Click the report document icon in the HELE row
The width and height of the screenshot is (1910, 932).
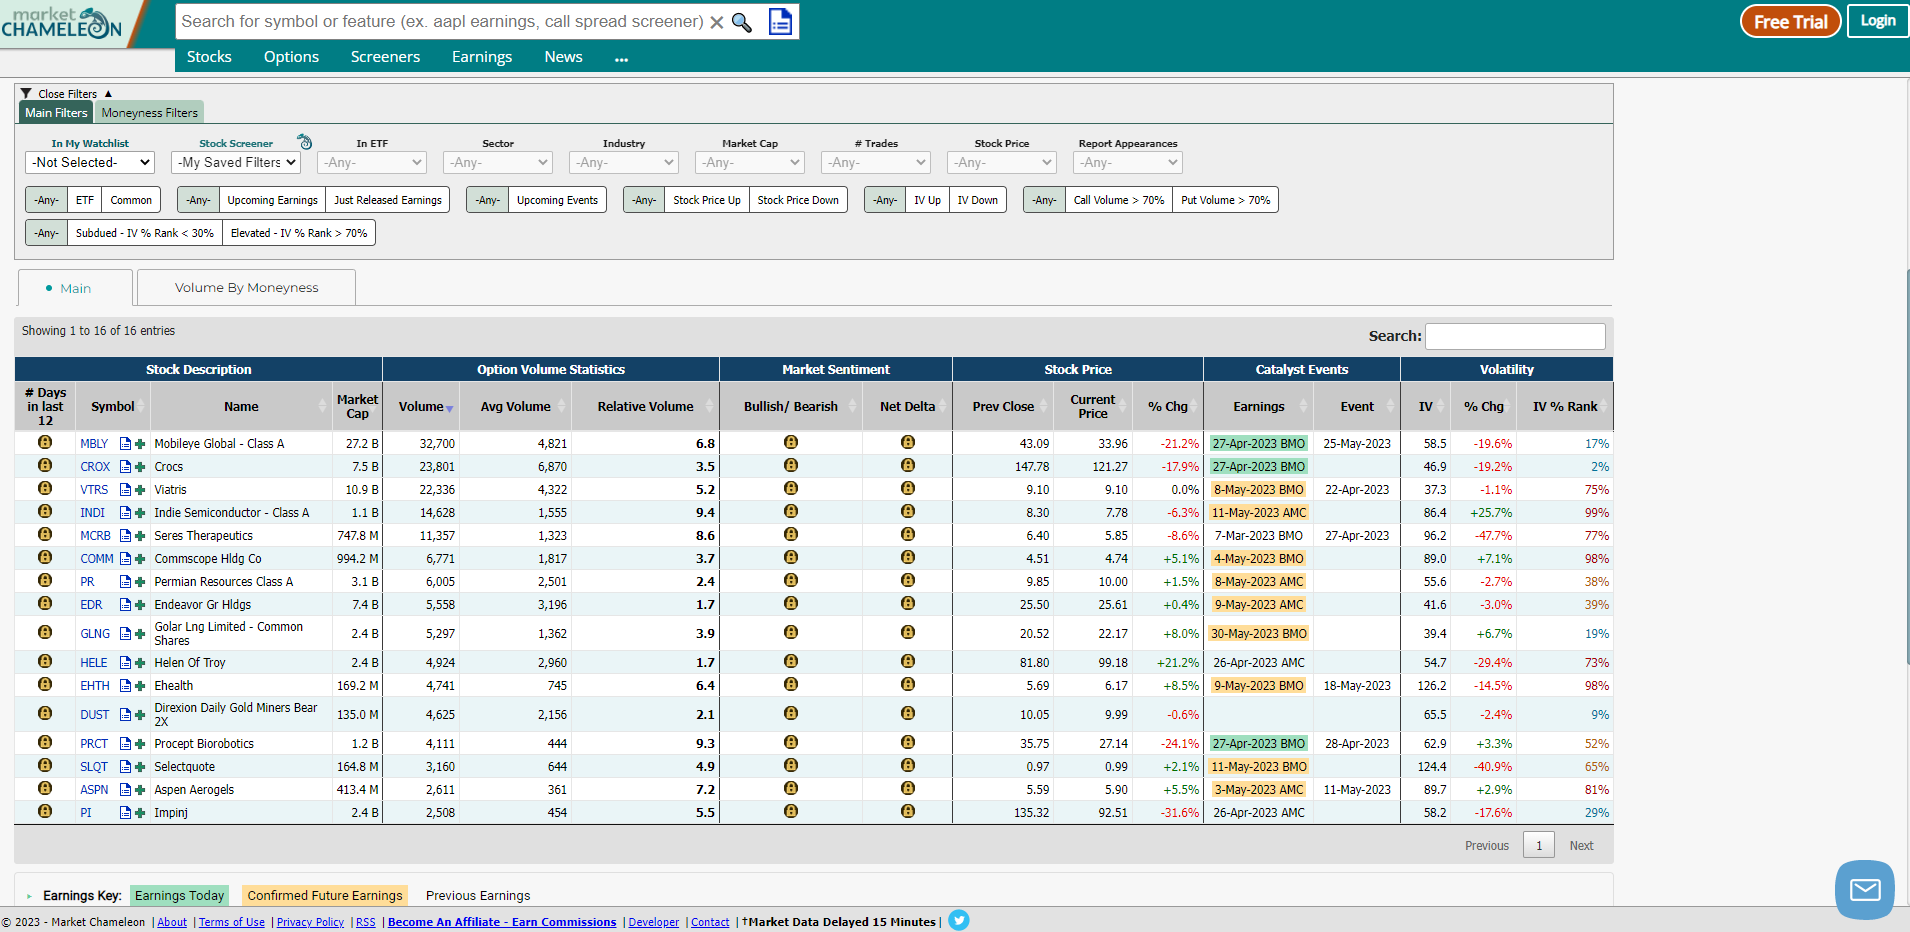[x=125, y=663]
